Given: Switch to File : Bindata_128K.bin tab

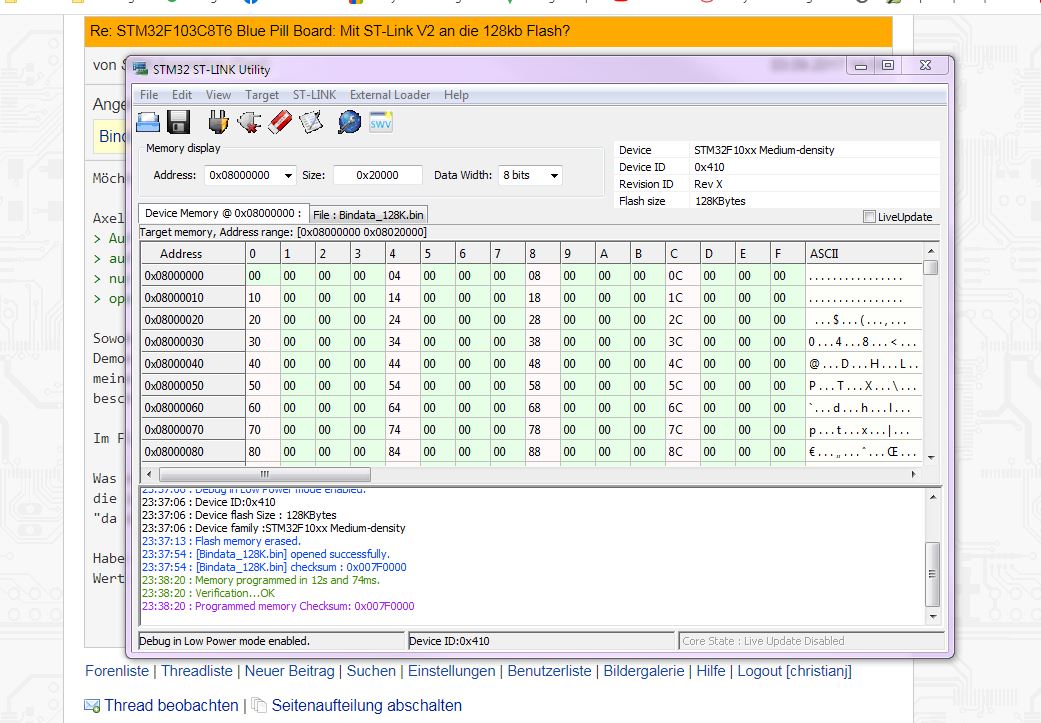Looking at the screenshot, I should coord(368,214).
